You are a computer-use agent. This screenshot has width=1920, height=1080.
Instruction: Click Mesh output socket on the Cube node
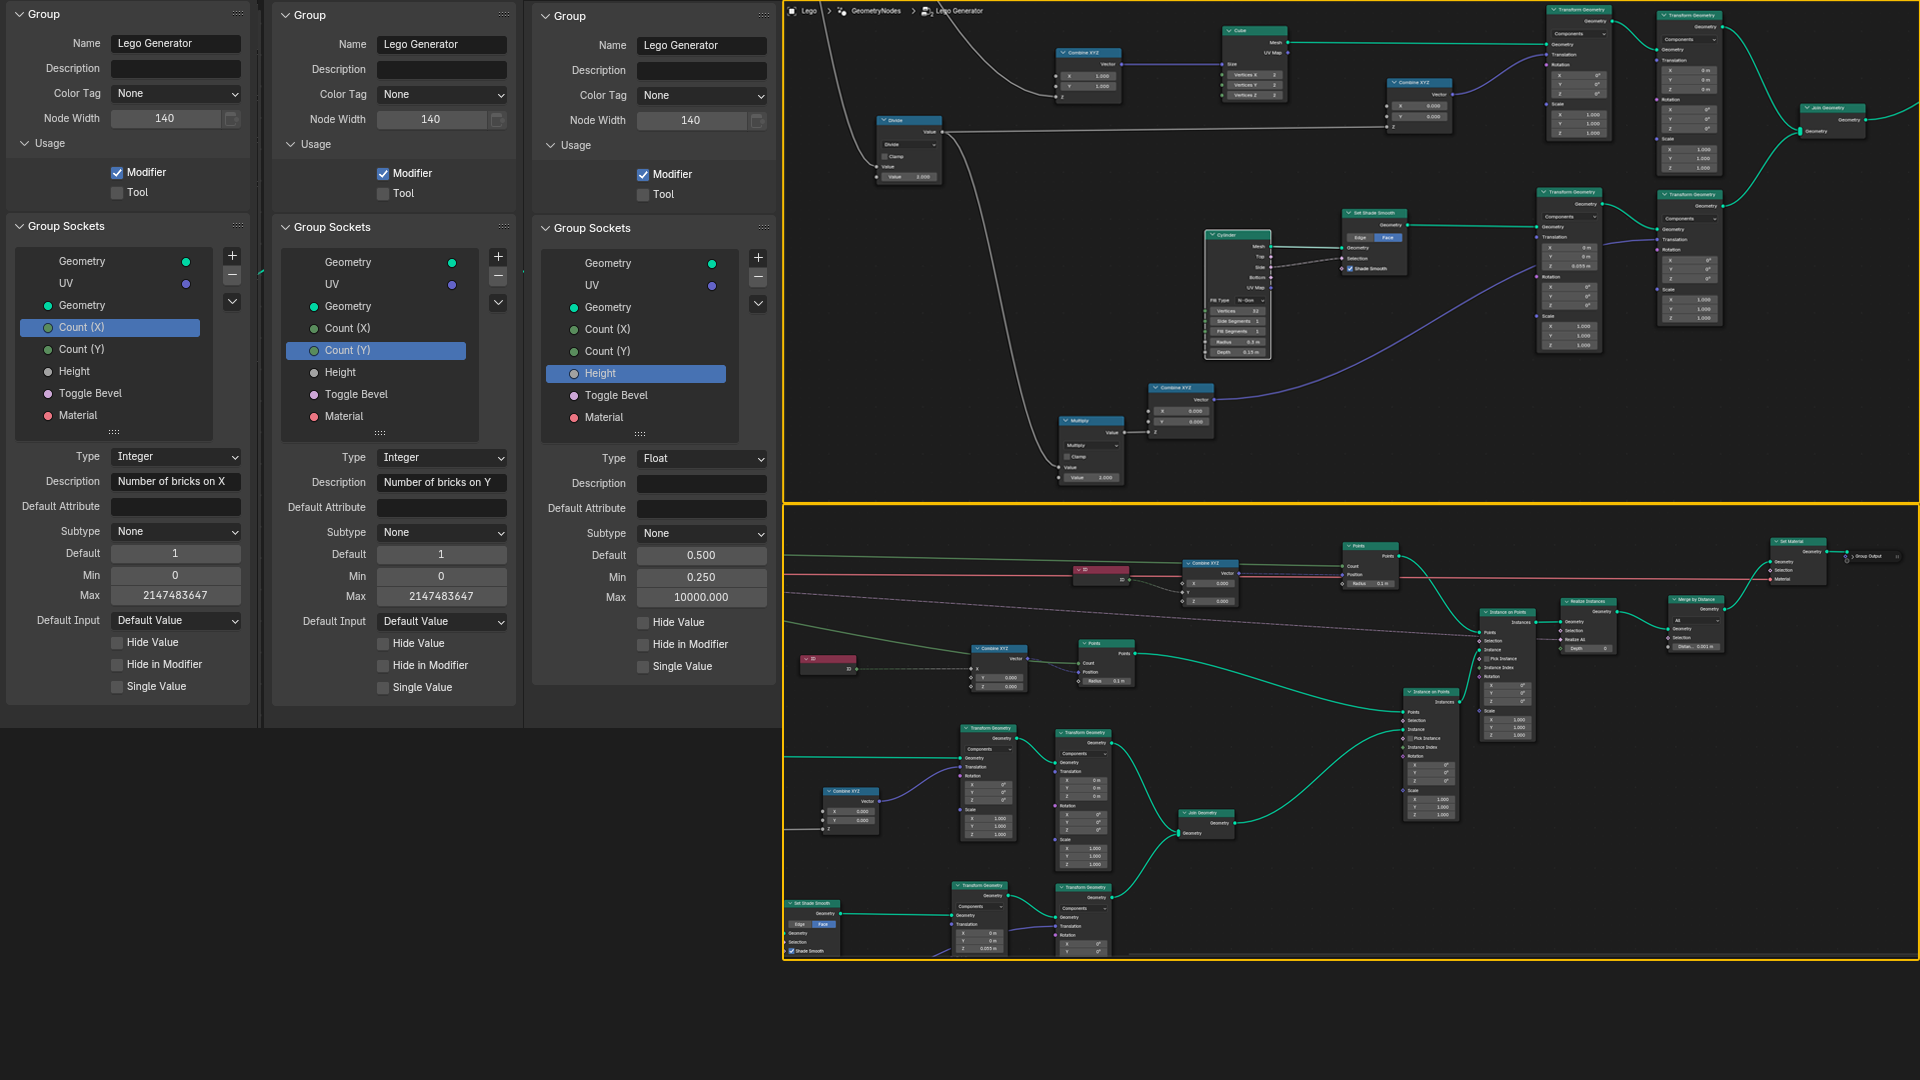click(x=1288, y=43)
